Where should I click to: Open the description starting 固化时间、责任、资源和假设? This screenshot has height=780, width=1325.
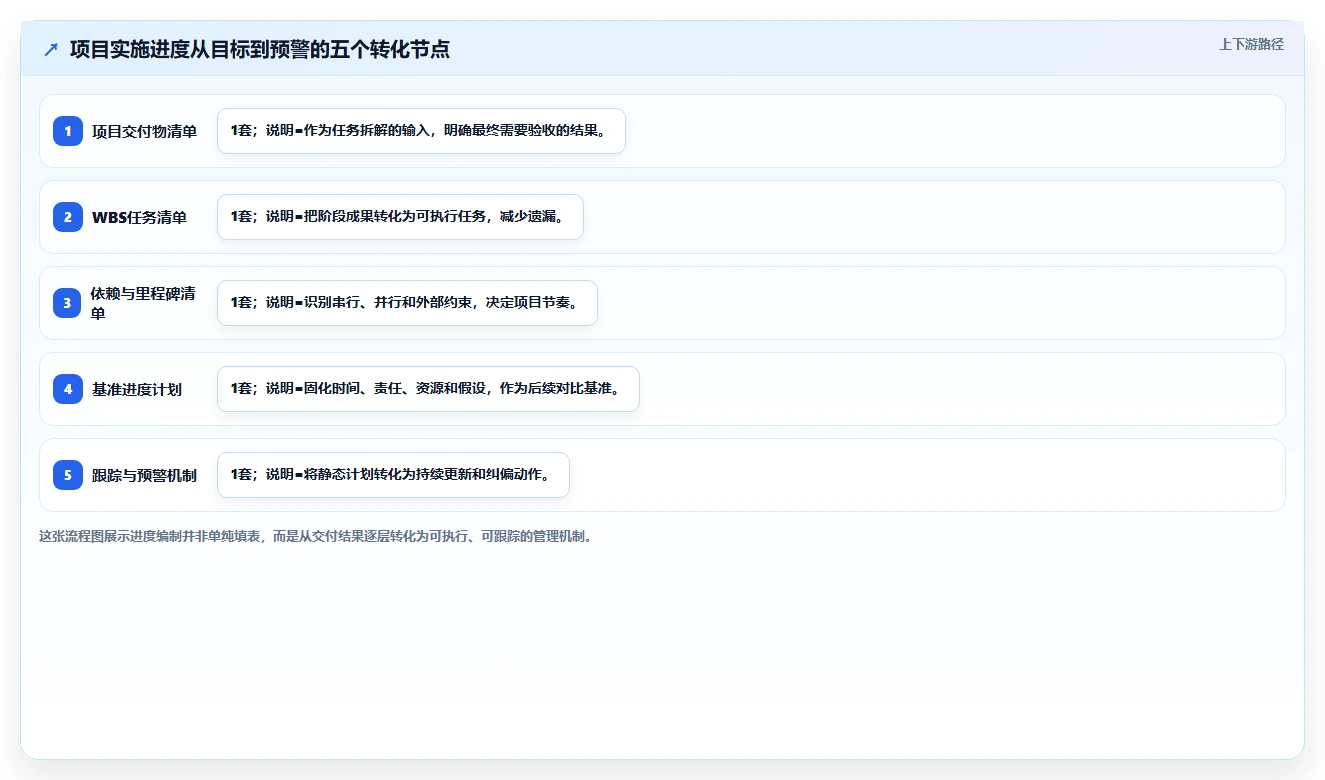428,389
